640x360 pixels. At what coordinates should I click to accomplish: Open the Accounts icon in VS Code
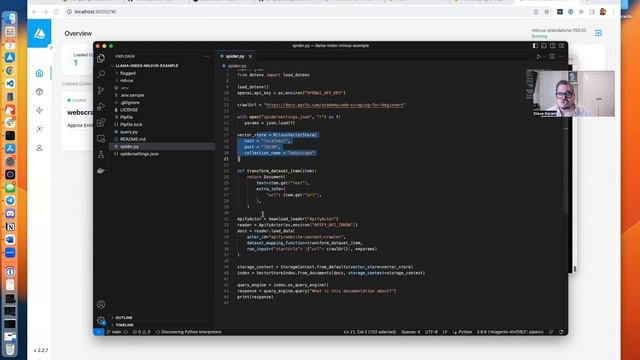[x=101, y=304]
